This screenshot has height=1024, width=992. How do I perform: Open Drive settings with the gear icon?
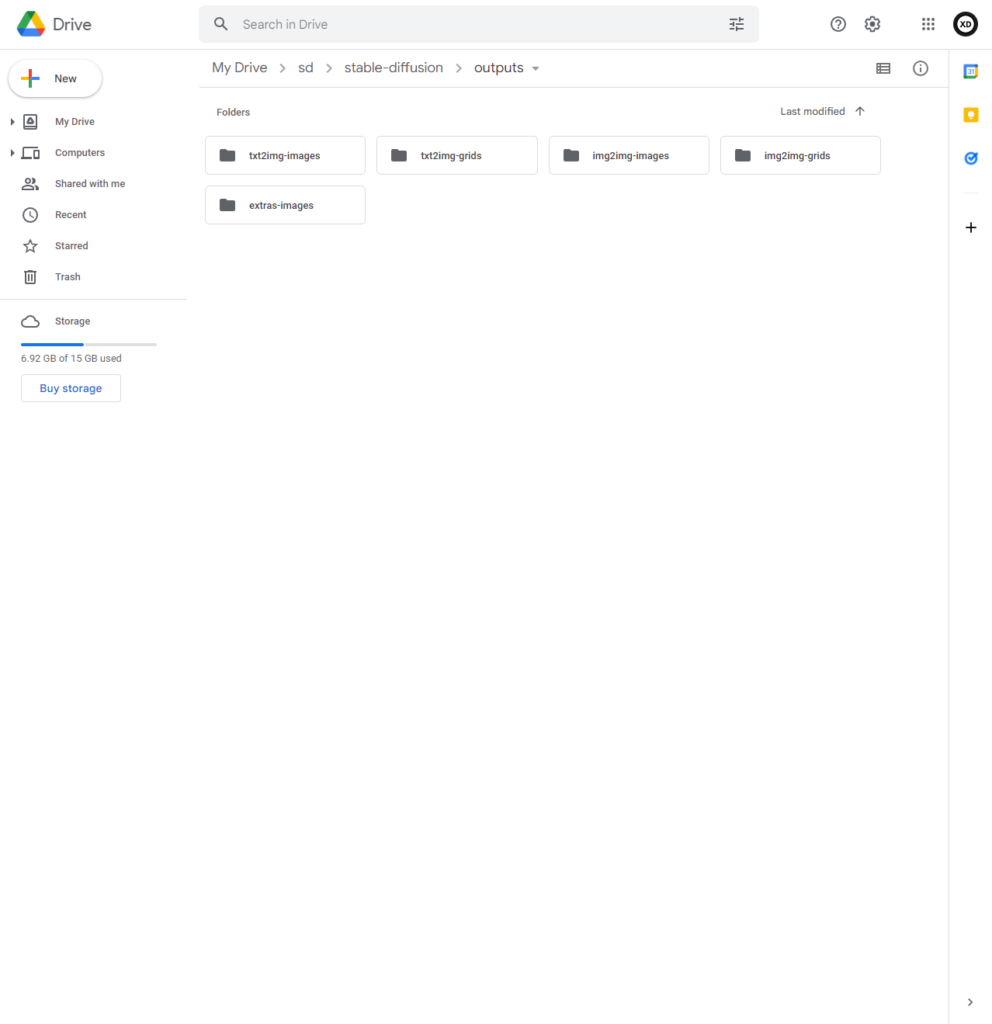coord(872,23)
